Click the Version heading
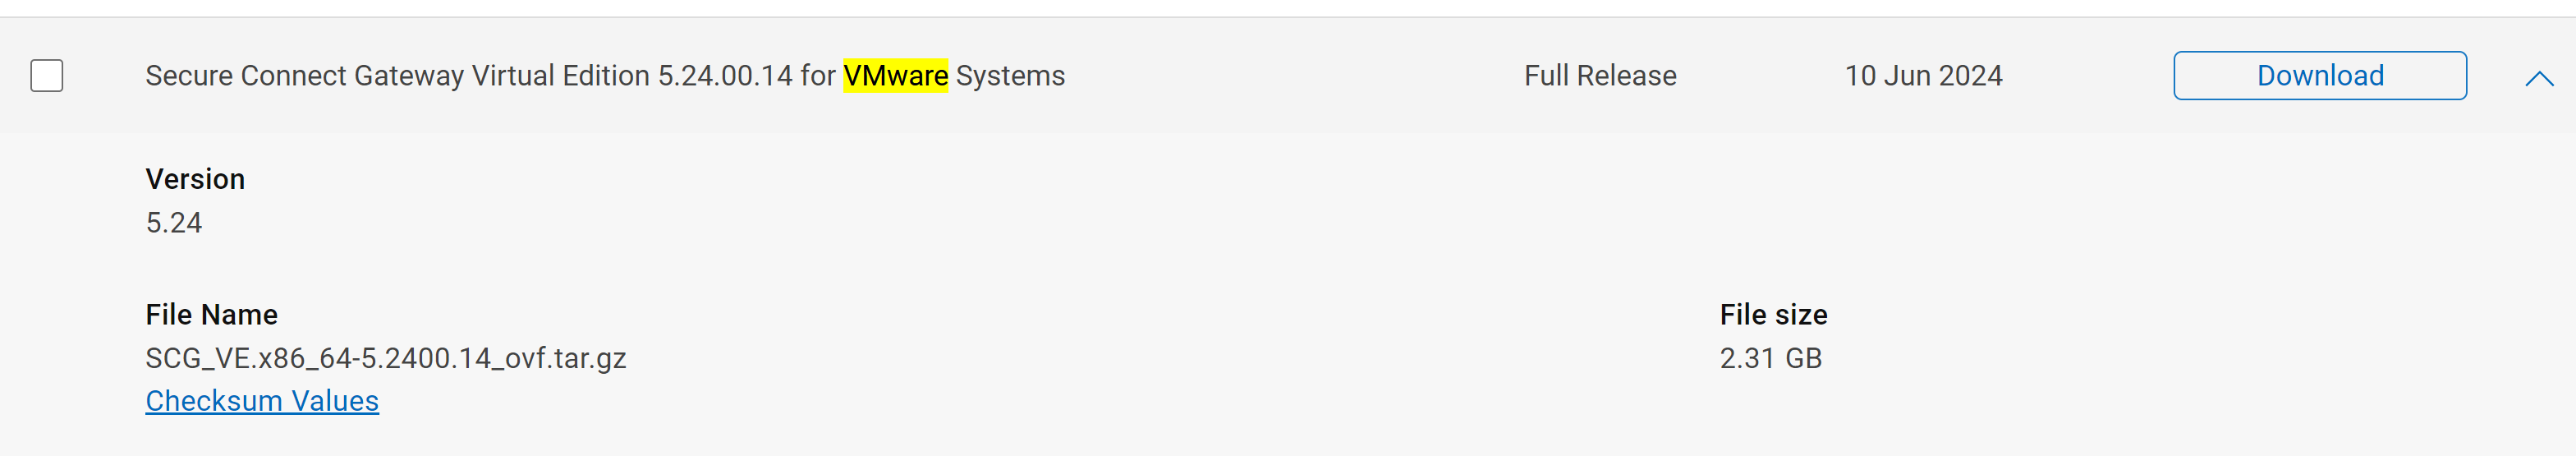 click(x=195, y=179)
